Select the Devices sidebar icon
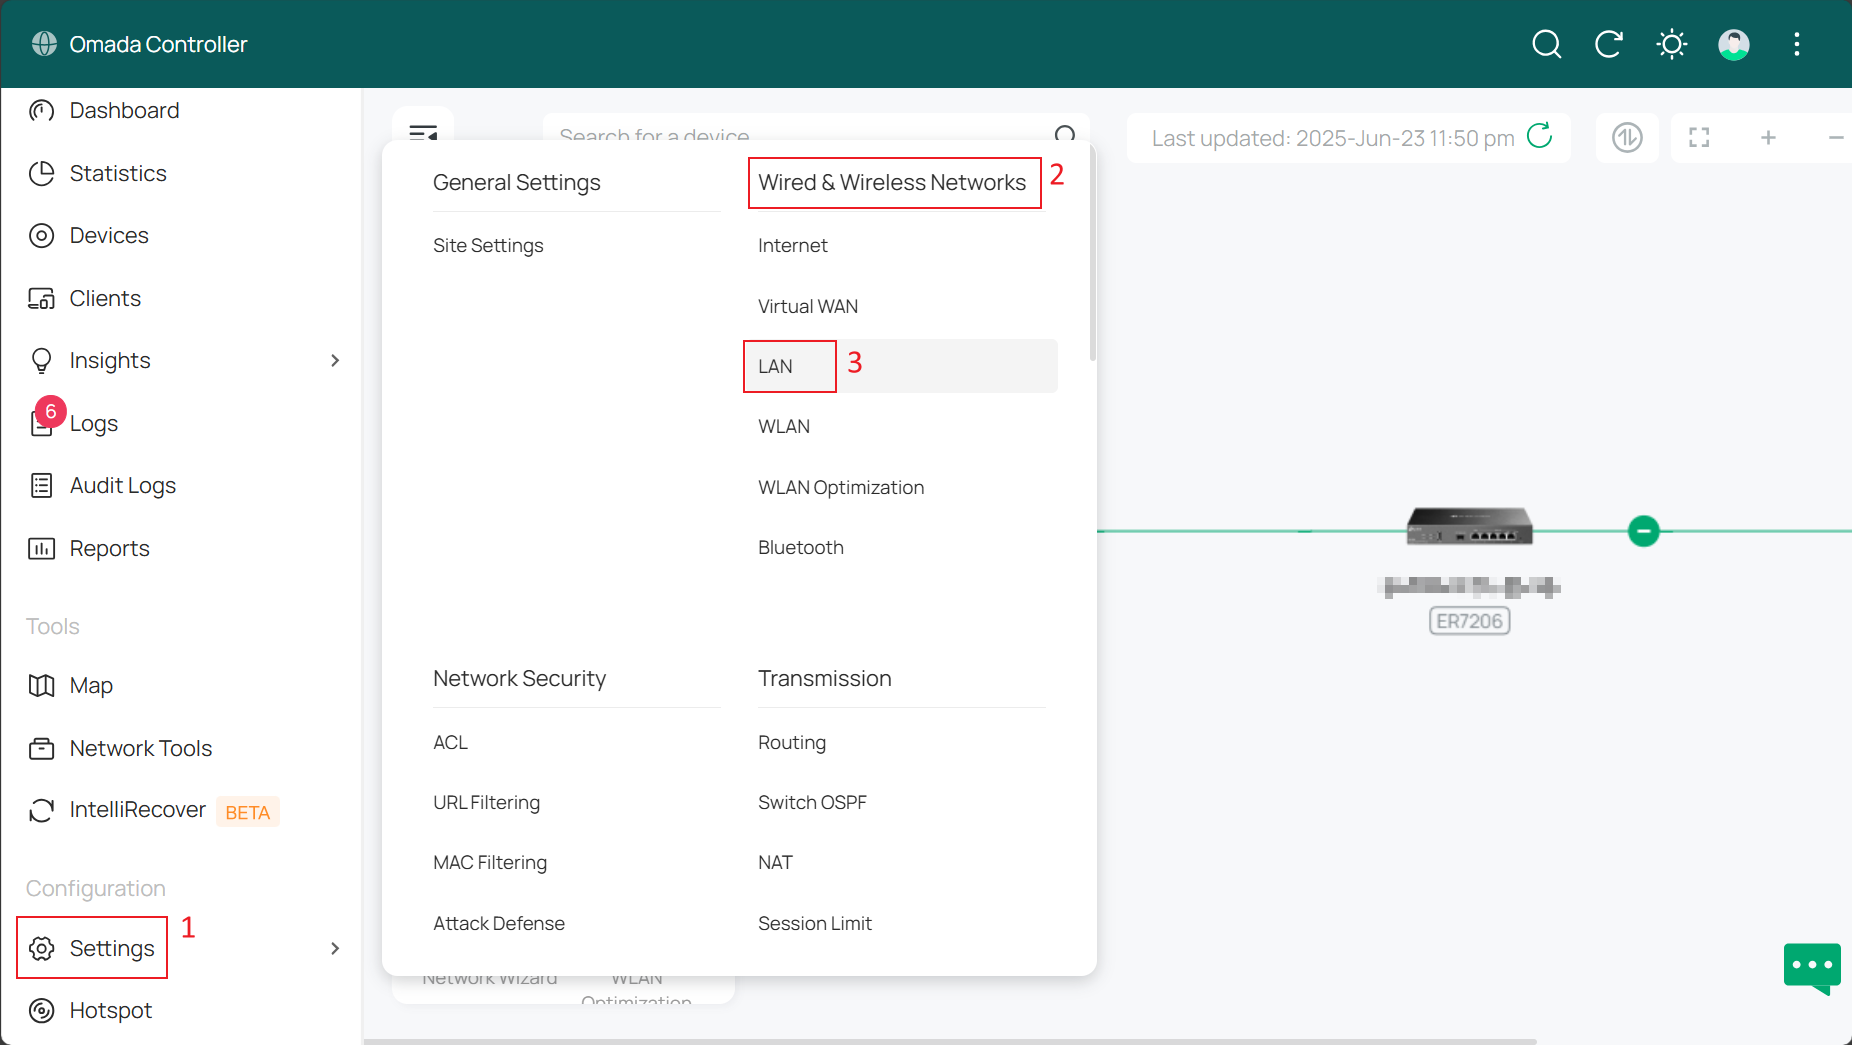 coord(41,235)
